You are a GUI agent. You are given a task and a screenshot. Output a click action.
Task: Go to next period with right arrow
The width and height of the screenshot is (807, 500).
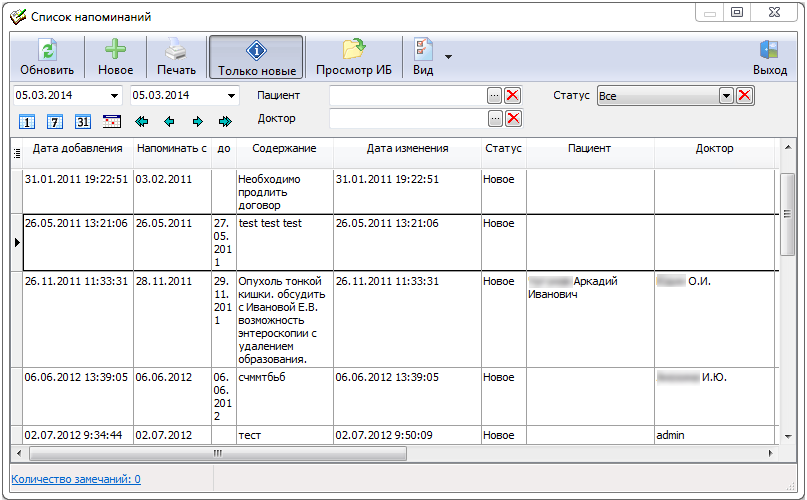[x=197, y=122]
